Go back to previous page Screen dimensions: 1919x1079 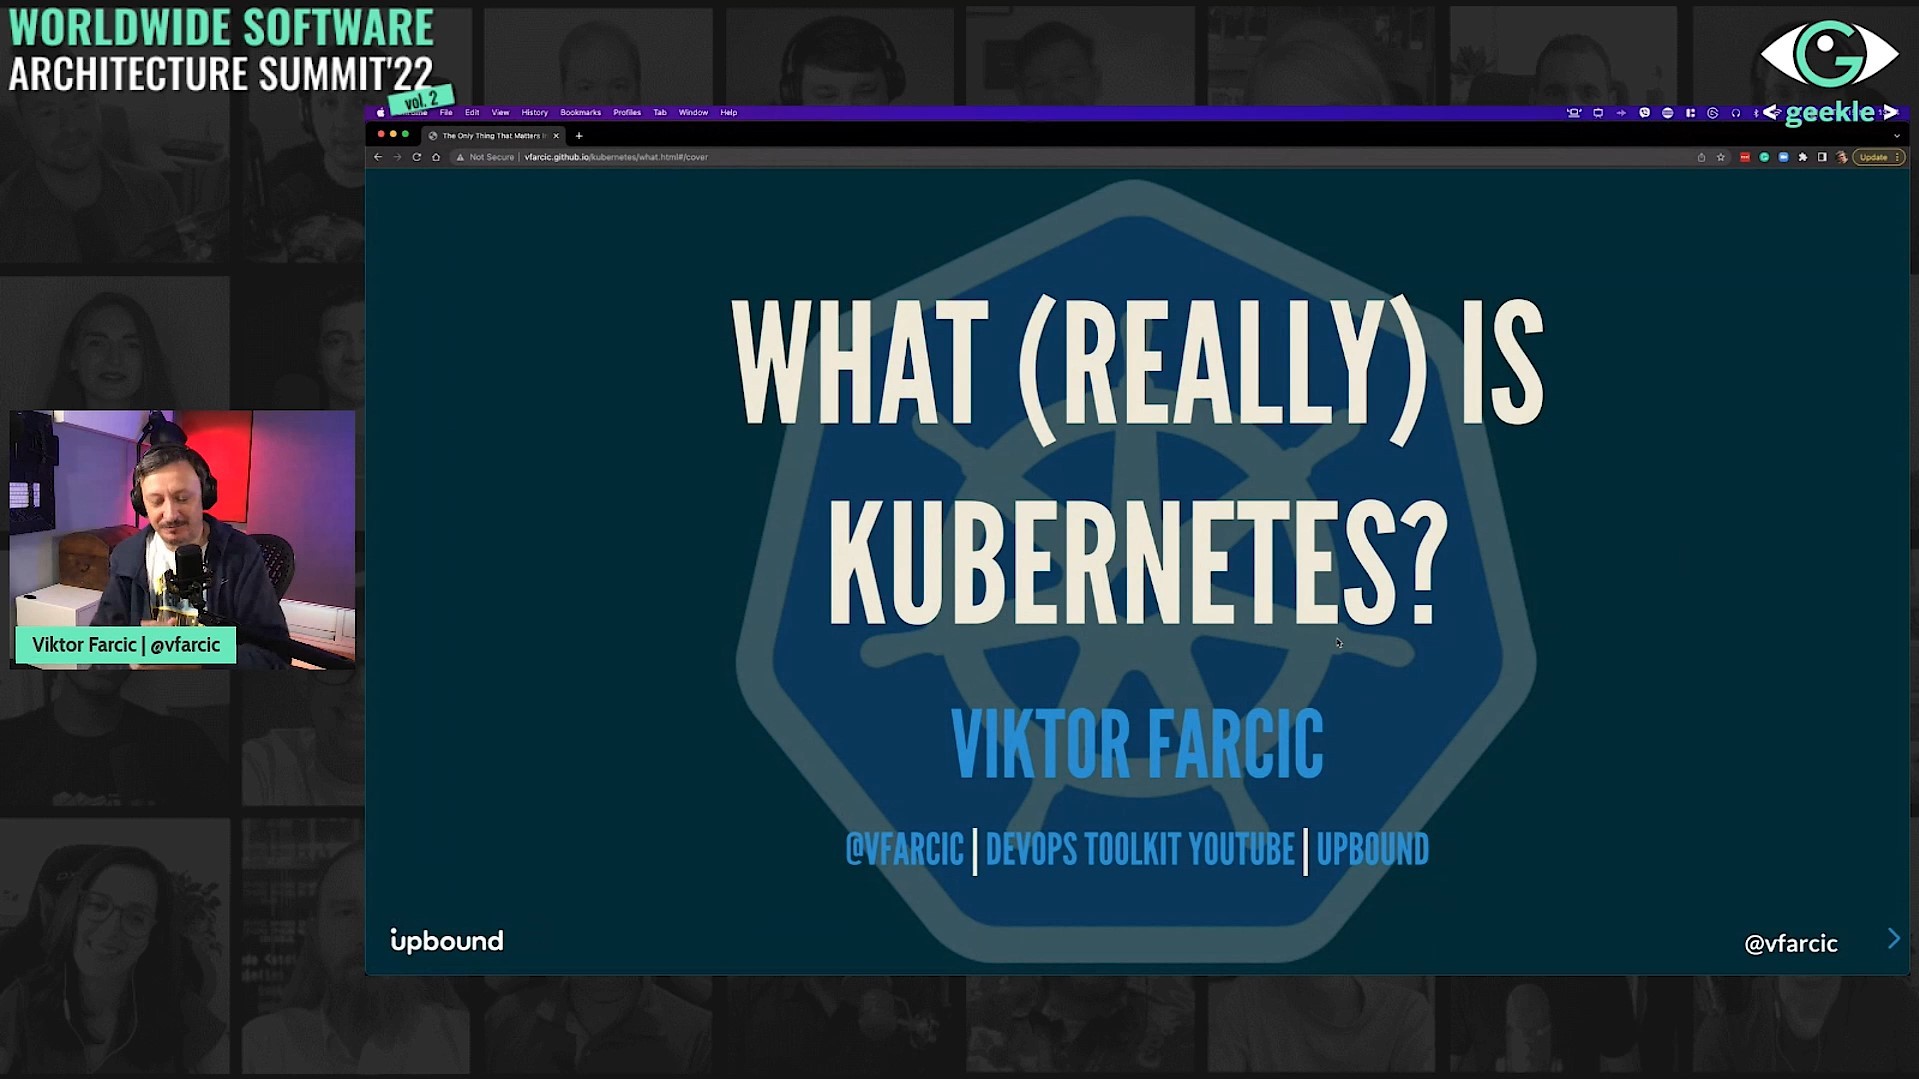[x=378, y=157]
